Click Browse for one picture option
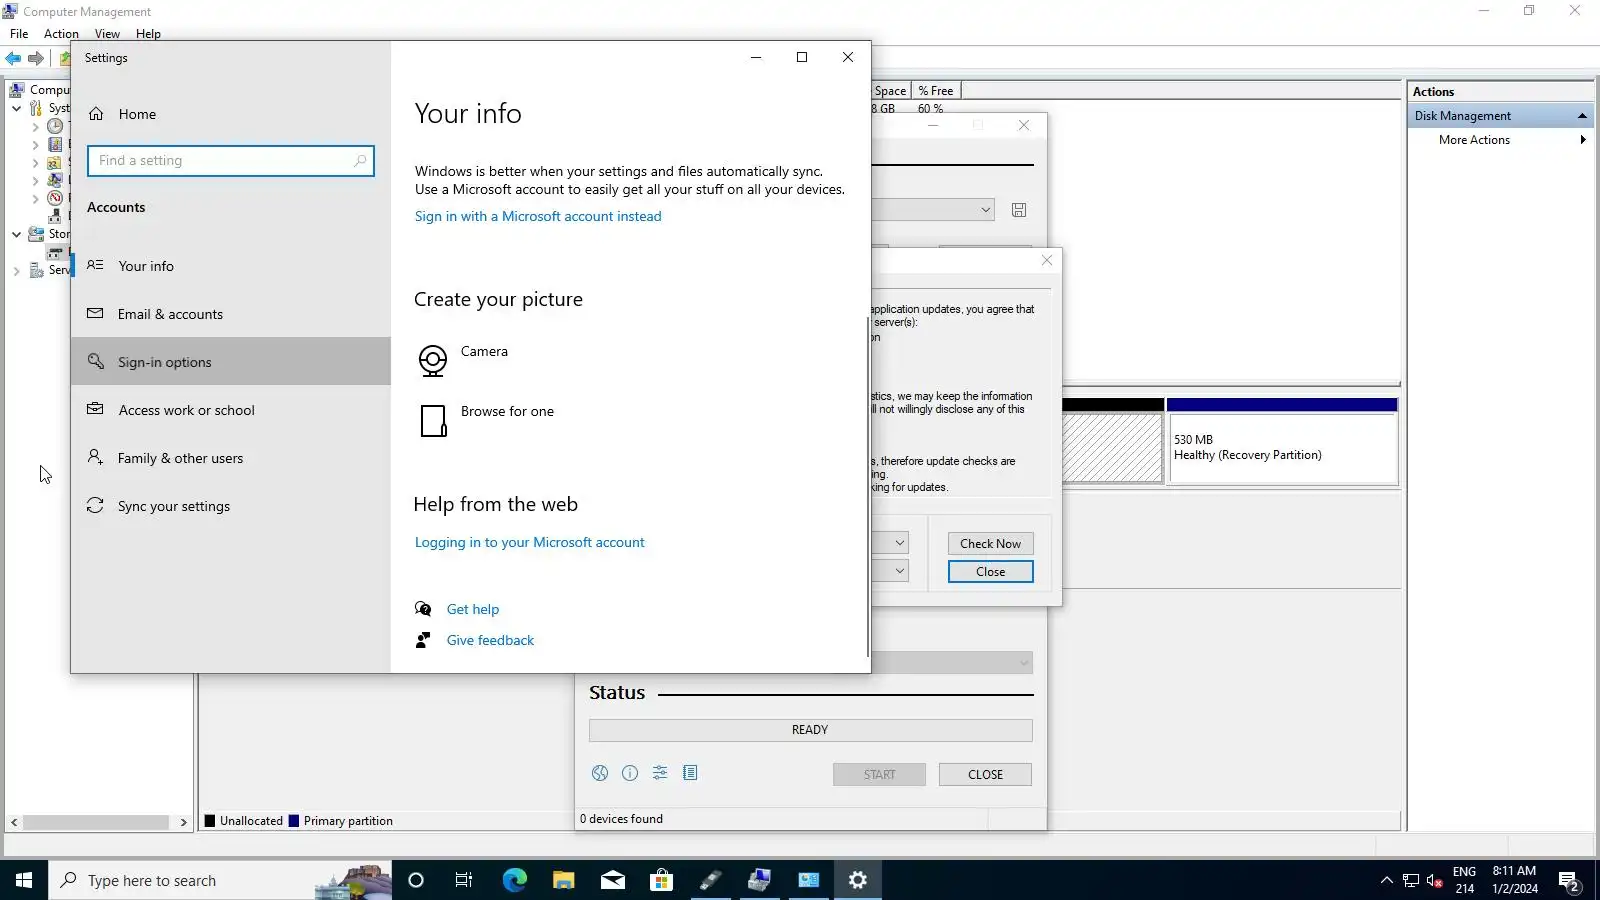The height and width of the screenshot is (900, 1600). pyautogui.click(x=507, y=411)
